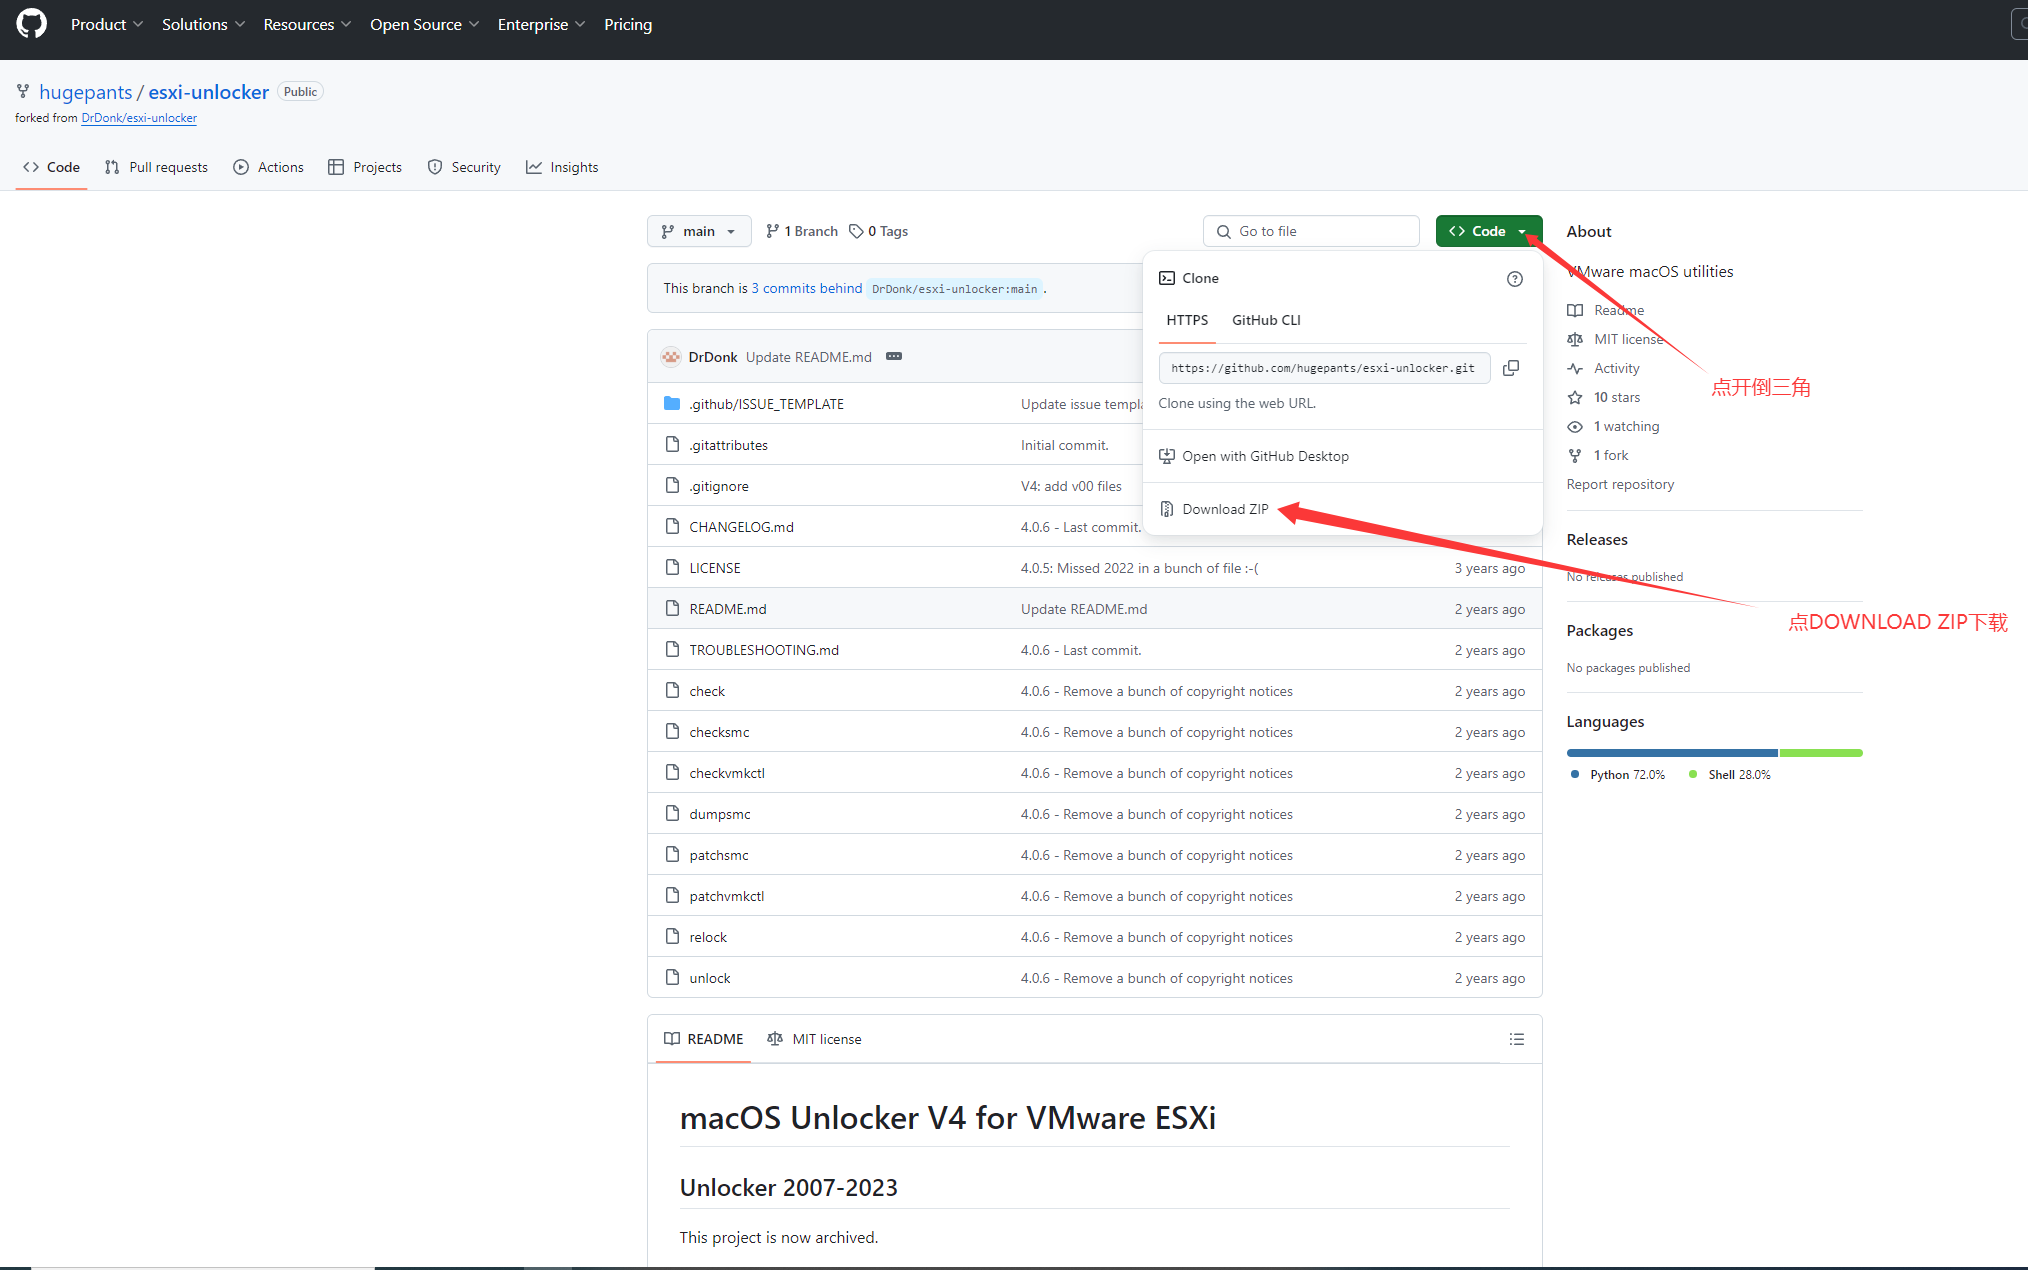
Task: Open the README.md file
Action: pos(727,610)
